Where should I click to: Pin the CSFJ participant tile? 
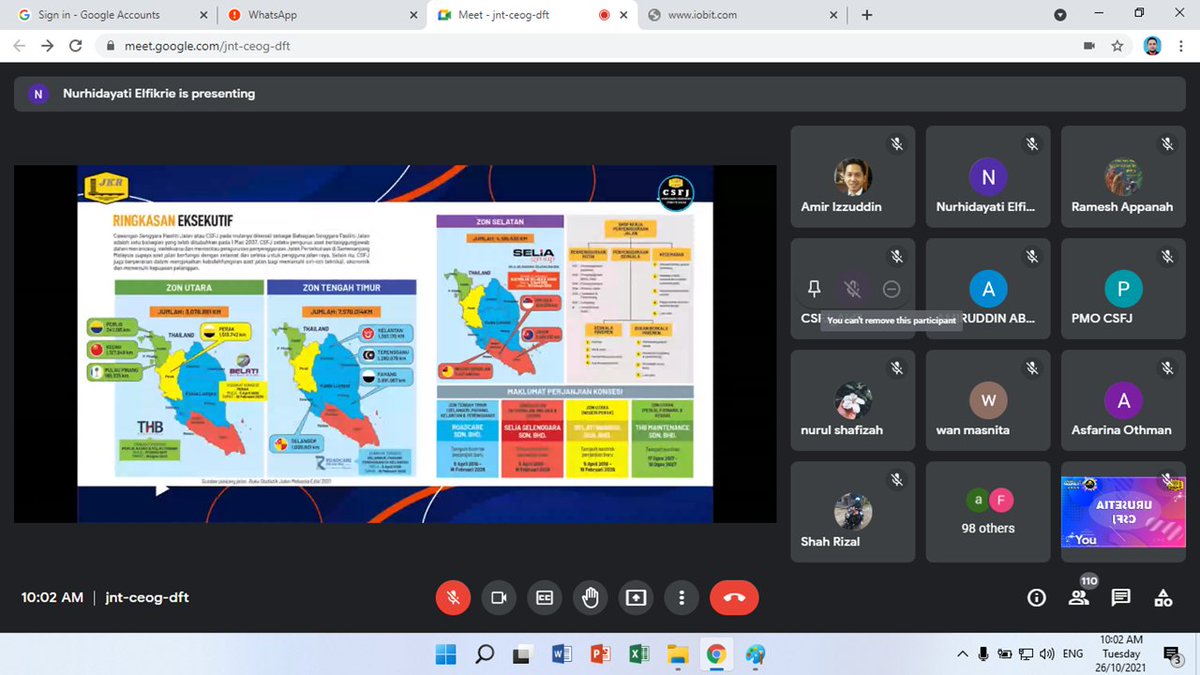click(x=814, y=289)
